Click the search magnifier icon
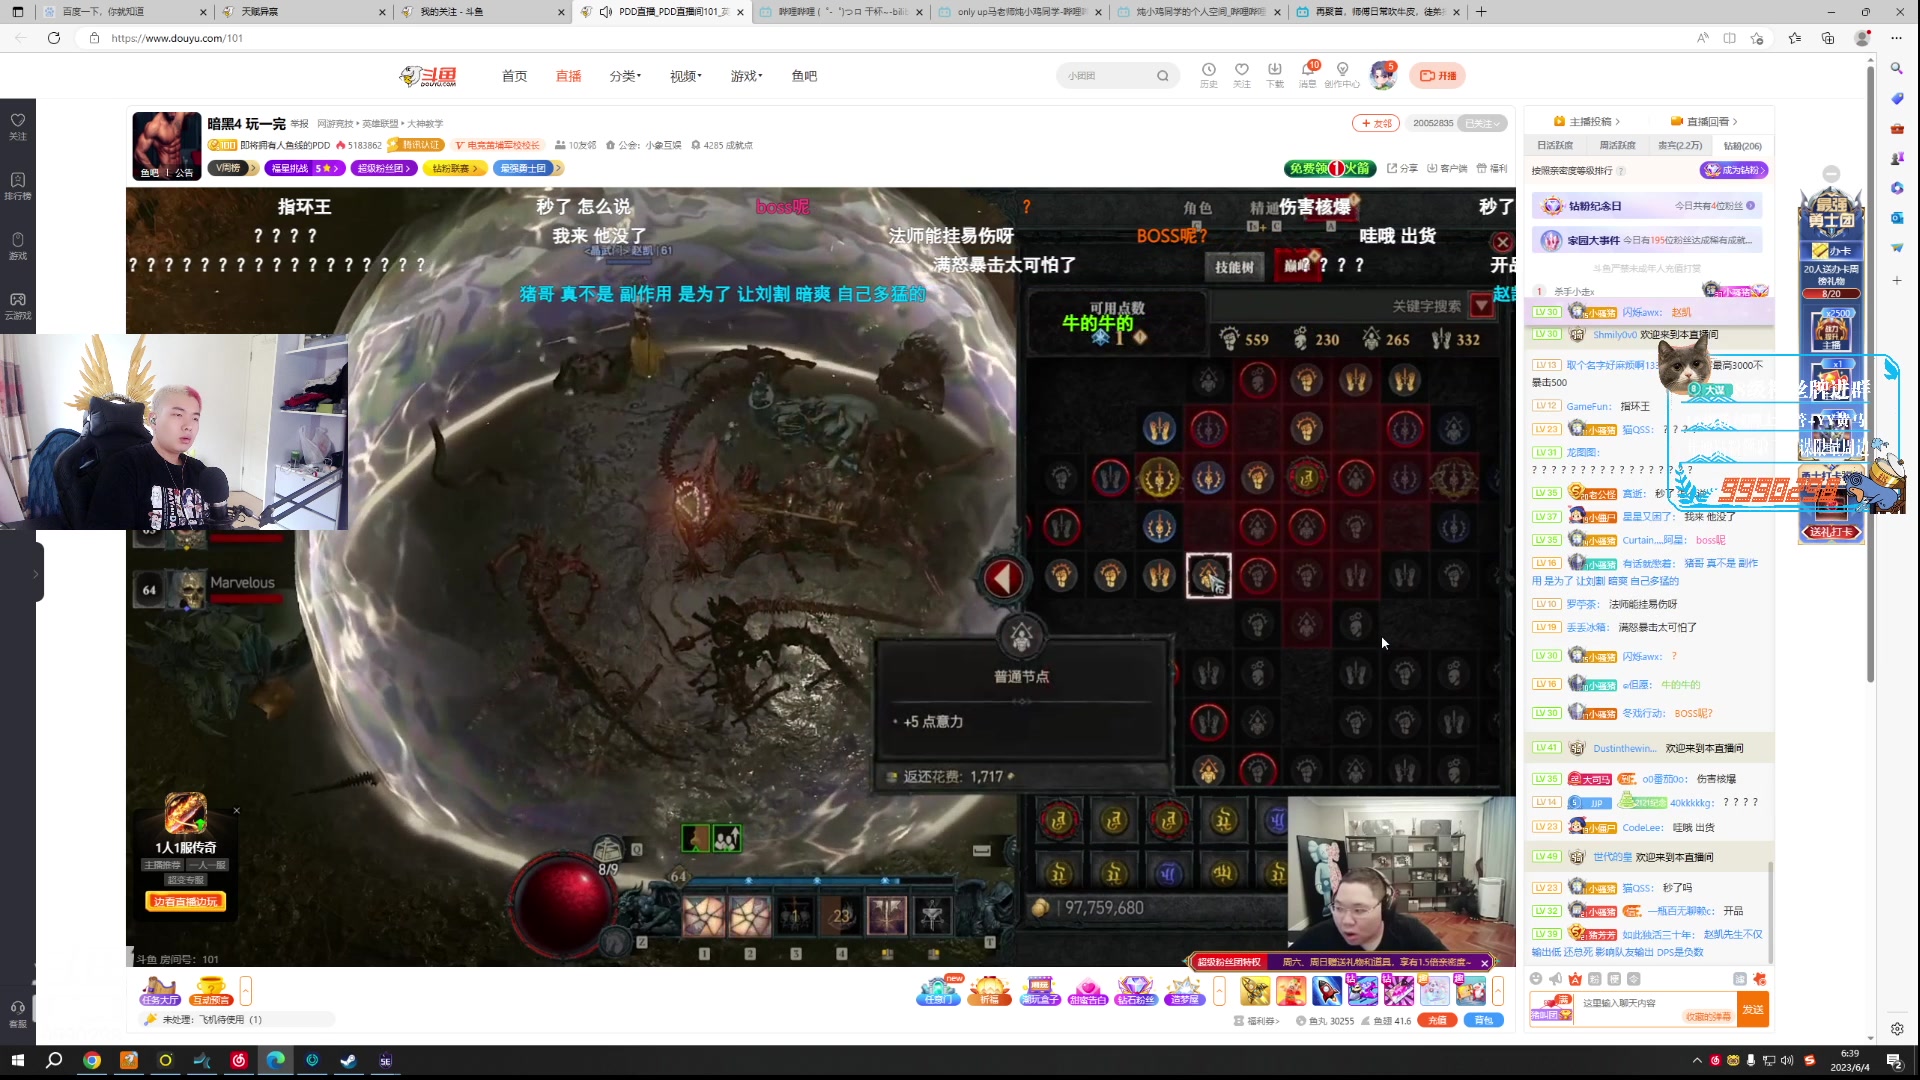 1162,76
